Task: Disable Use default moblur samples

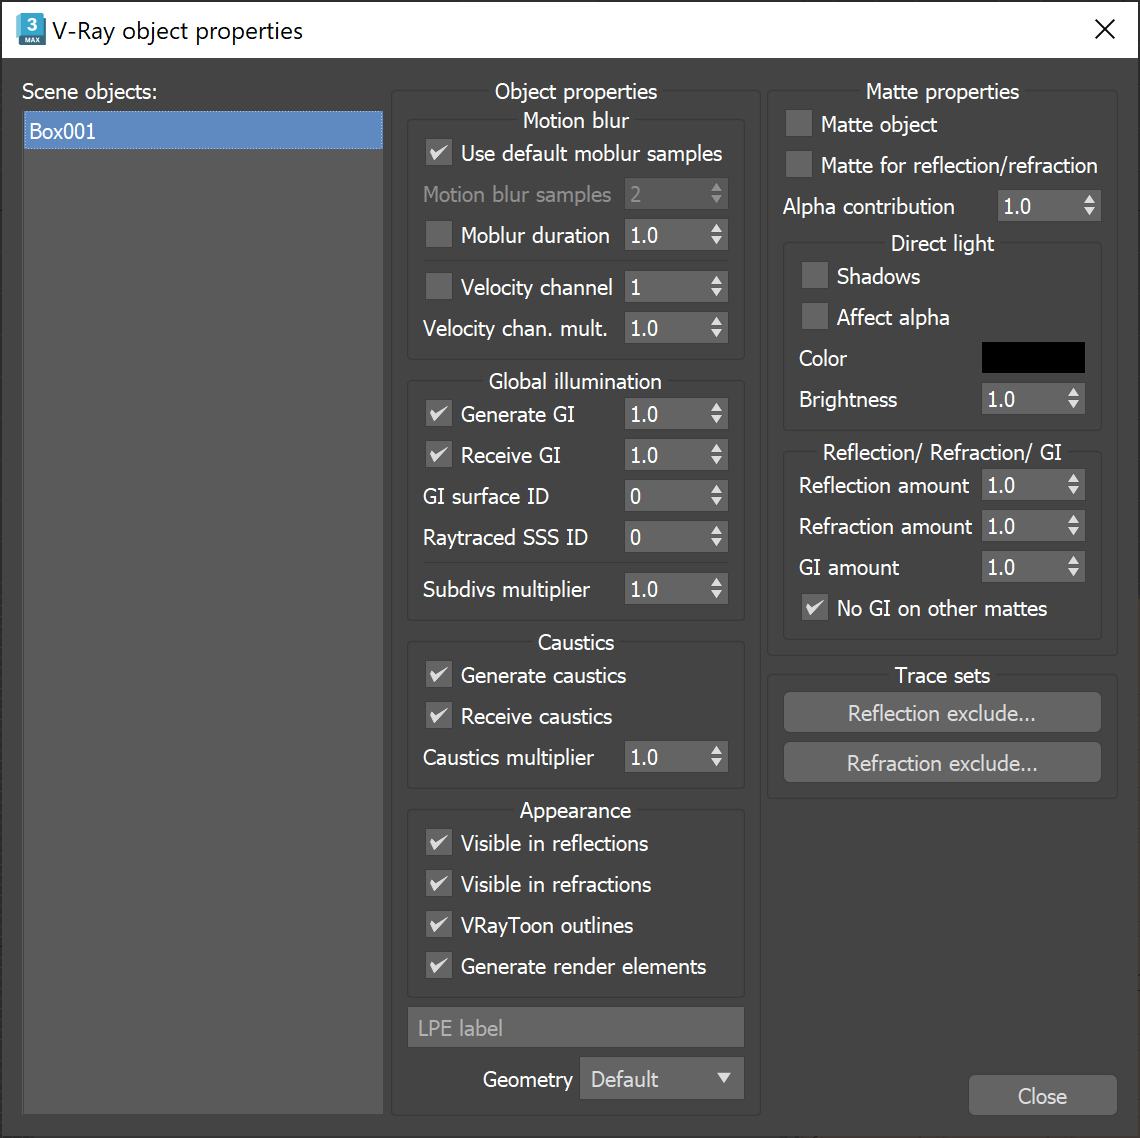Action: click(x=438, y=153)
